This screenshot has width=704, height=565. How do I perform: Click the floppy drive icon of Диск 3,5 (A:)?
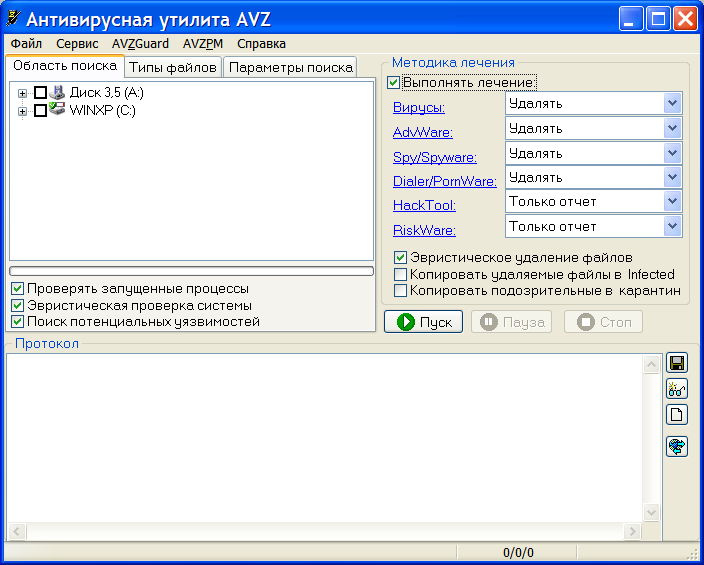pos(57,92)
